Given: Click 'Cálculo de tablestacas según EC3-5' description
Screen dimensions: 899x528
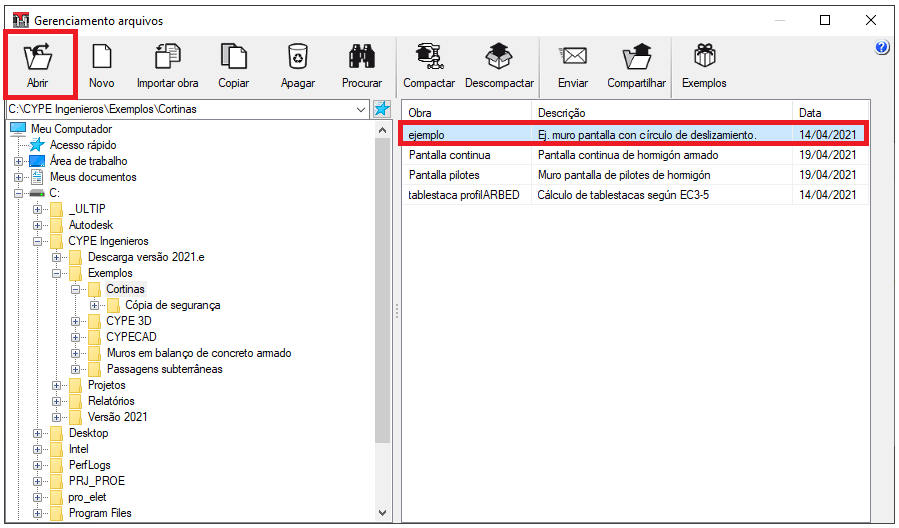Looking at the screenshot, I should tap(623, 195).
